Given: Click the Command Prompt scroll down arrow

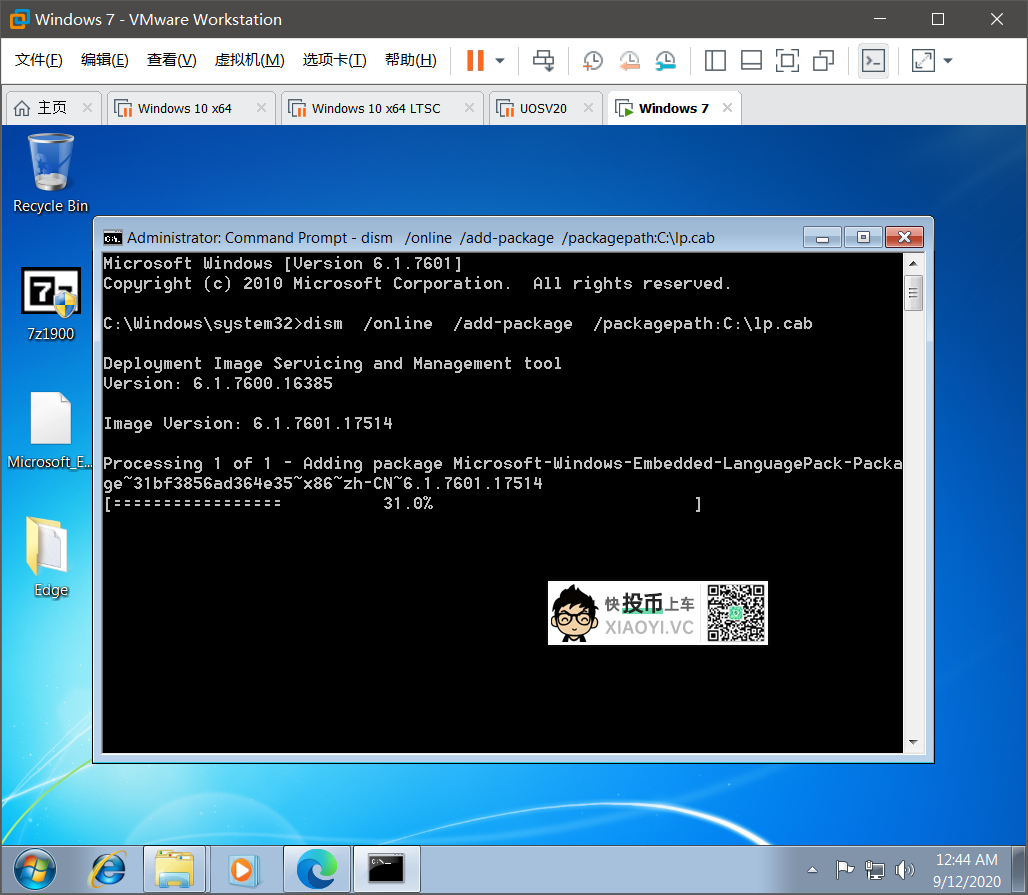Looking at the screenshot, I should coord(913,742).
